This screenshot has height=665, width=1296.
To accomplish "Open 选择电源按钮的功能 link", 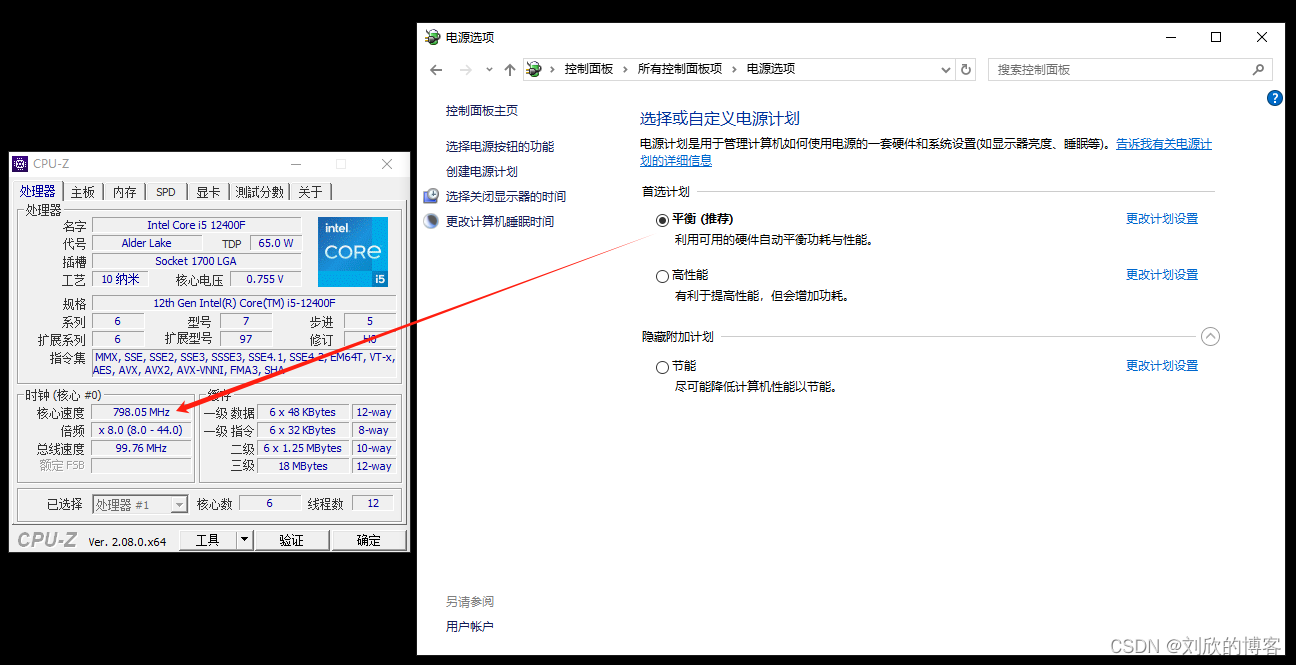I will pyautogui.click(x=500, y=146).
